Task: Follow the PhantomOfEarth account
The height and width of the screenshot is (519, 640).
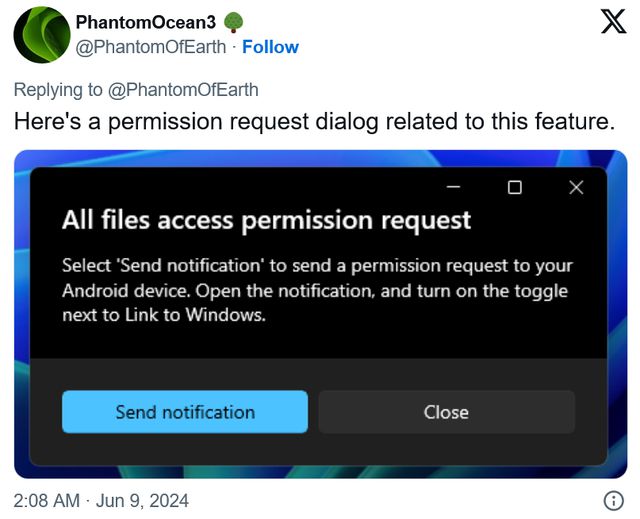Action: pos(270,47)
